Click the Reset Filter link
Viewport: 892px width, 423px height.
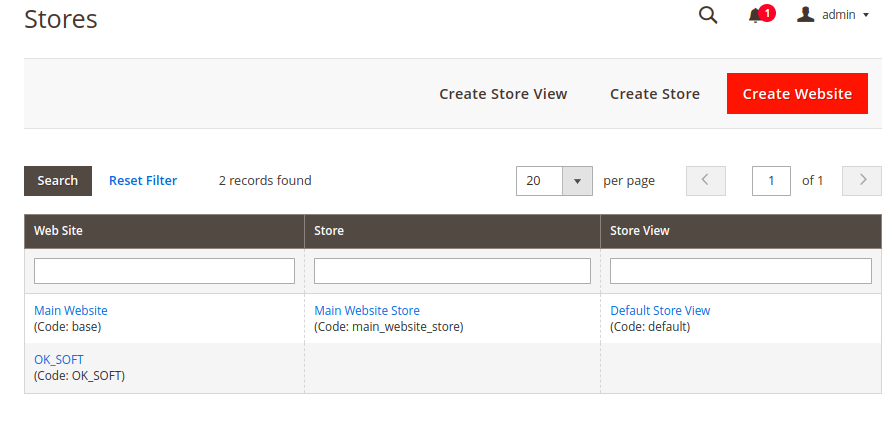[x=143, y=181]
